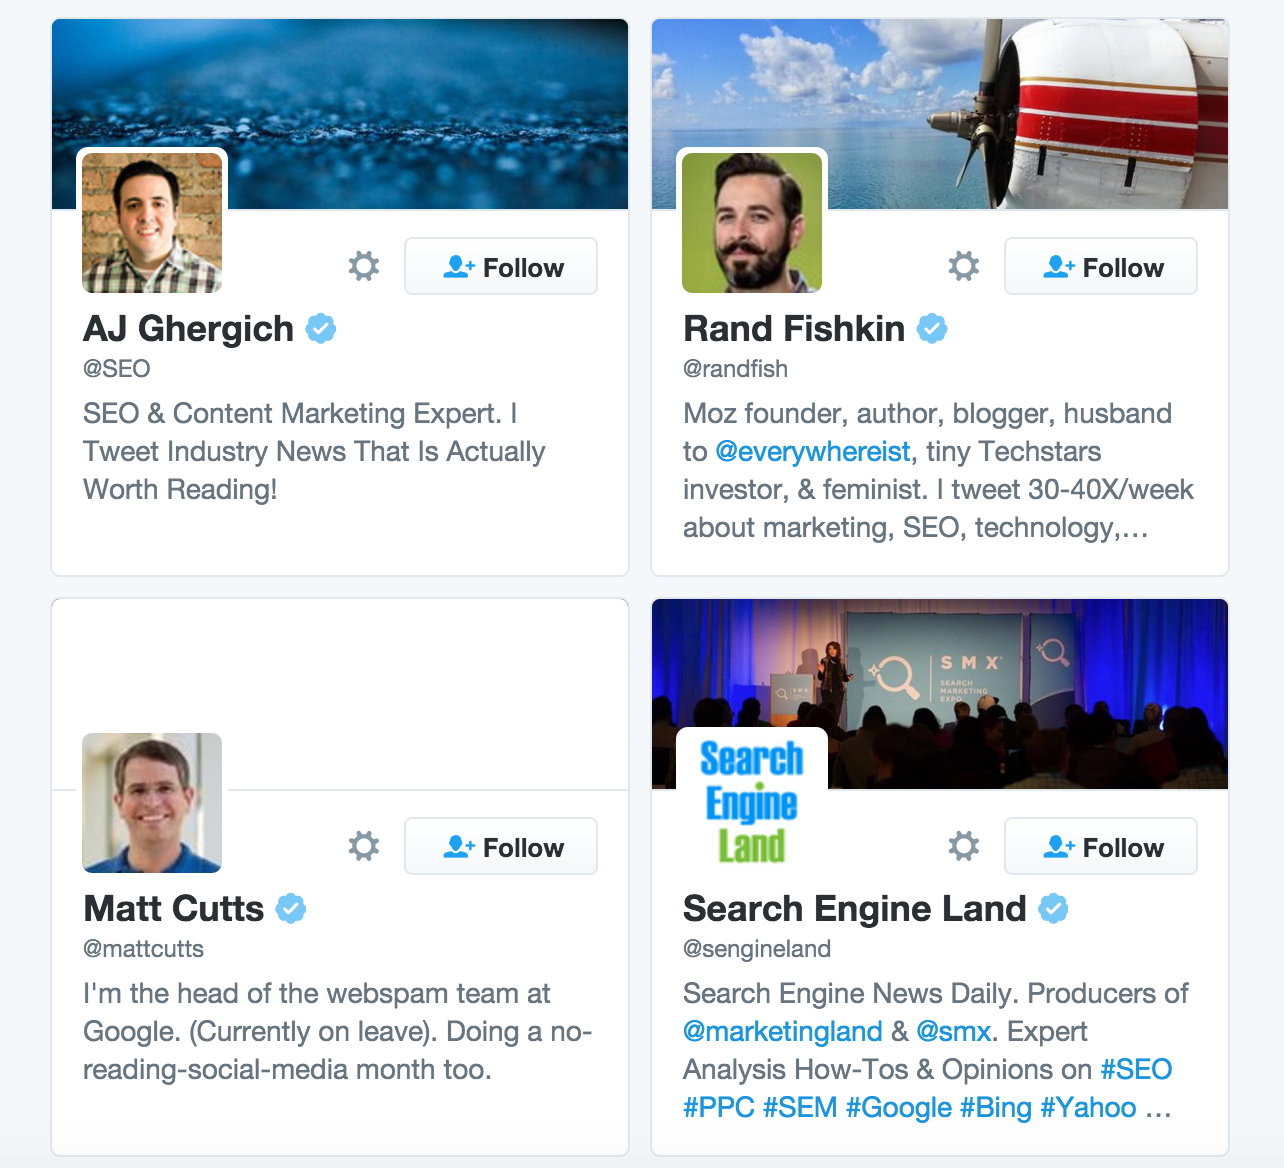
Task: Open the @randfish profile name link
Action: (x=735, y=368)
